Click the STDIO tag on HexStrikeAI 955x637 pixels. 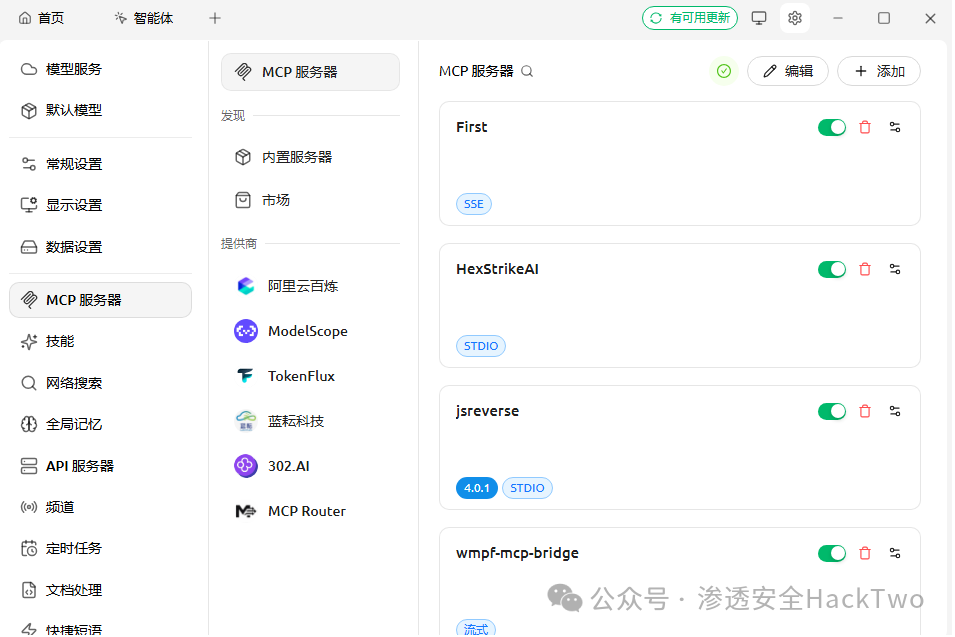pyautogui.click(x=481, y=346)
